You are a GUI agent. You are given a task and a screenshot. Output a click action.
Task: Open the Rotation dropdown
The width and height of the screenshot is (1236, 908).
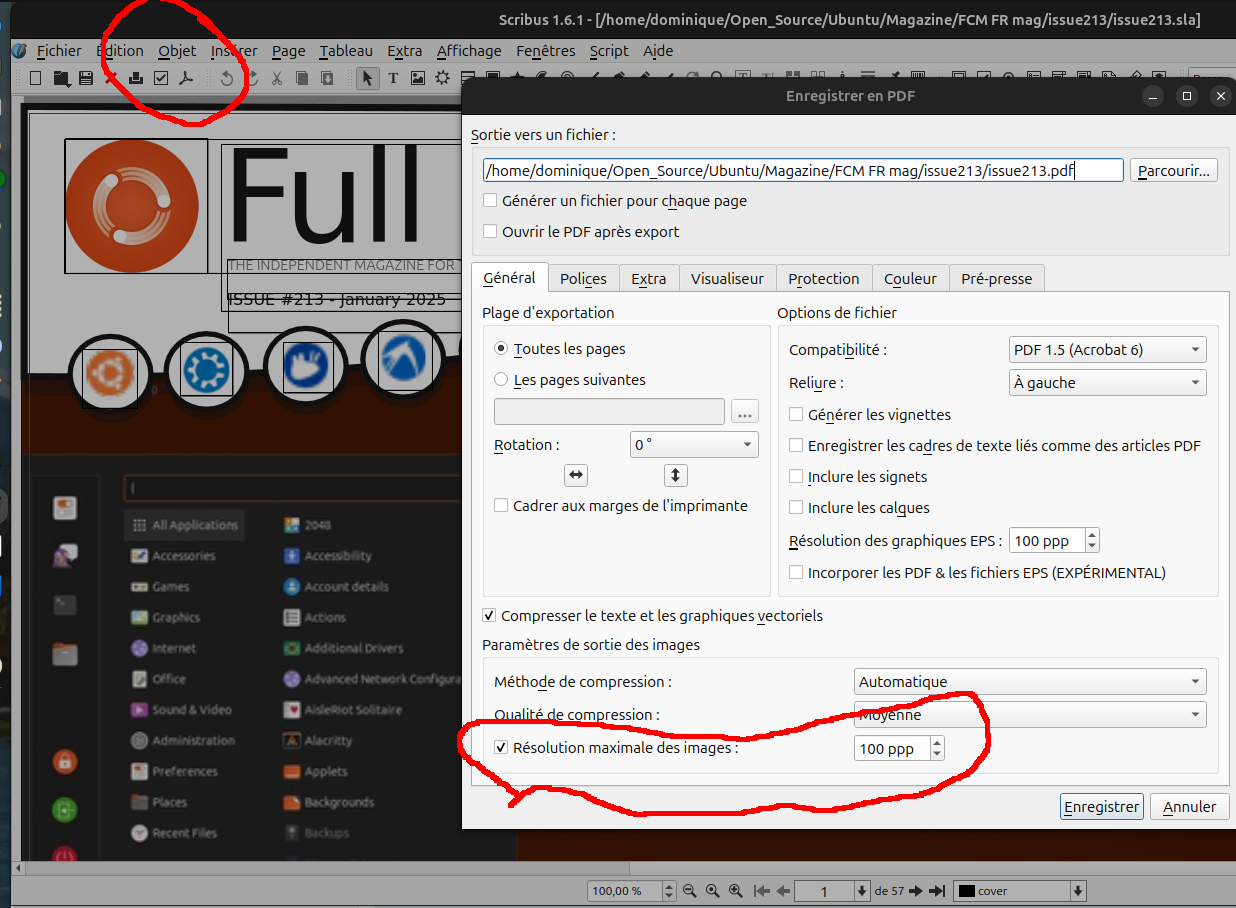pyautogui.click(x=694, y=444)
